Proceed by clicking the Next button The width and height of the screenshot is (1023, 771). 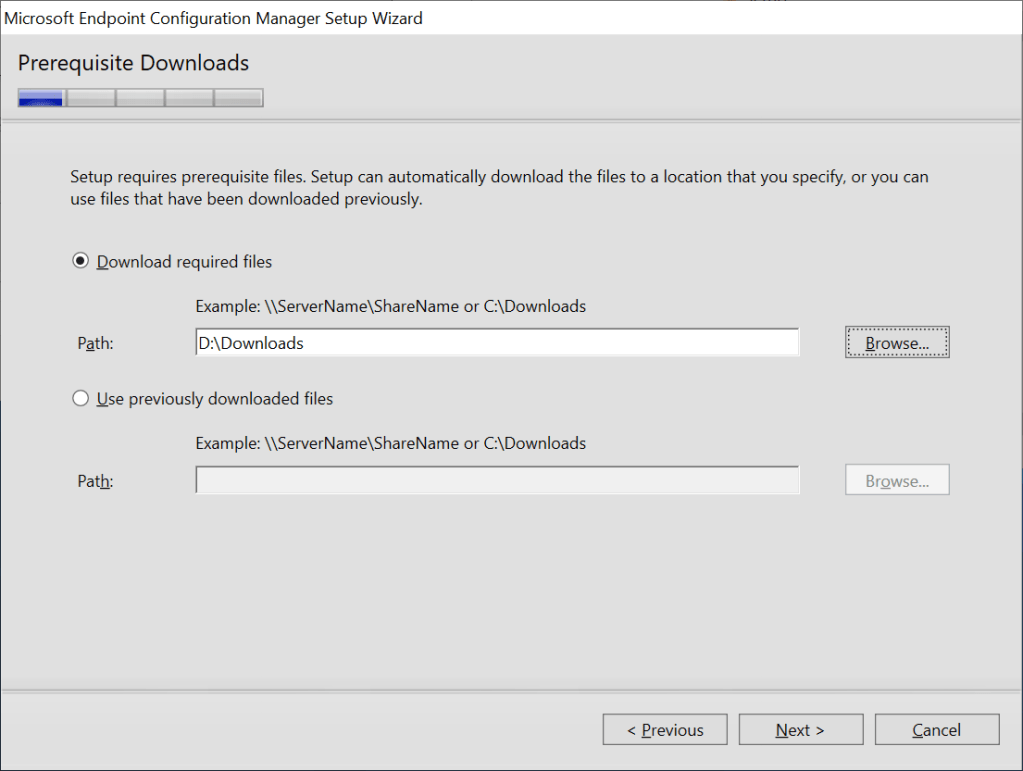pyautogui.click(x=800, y=730)
